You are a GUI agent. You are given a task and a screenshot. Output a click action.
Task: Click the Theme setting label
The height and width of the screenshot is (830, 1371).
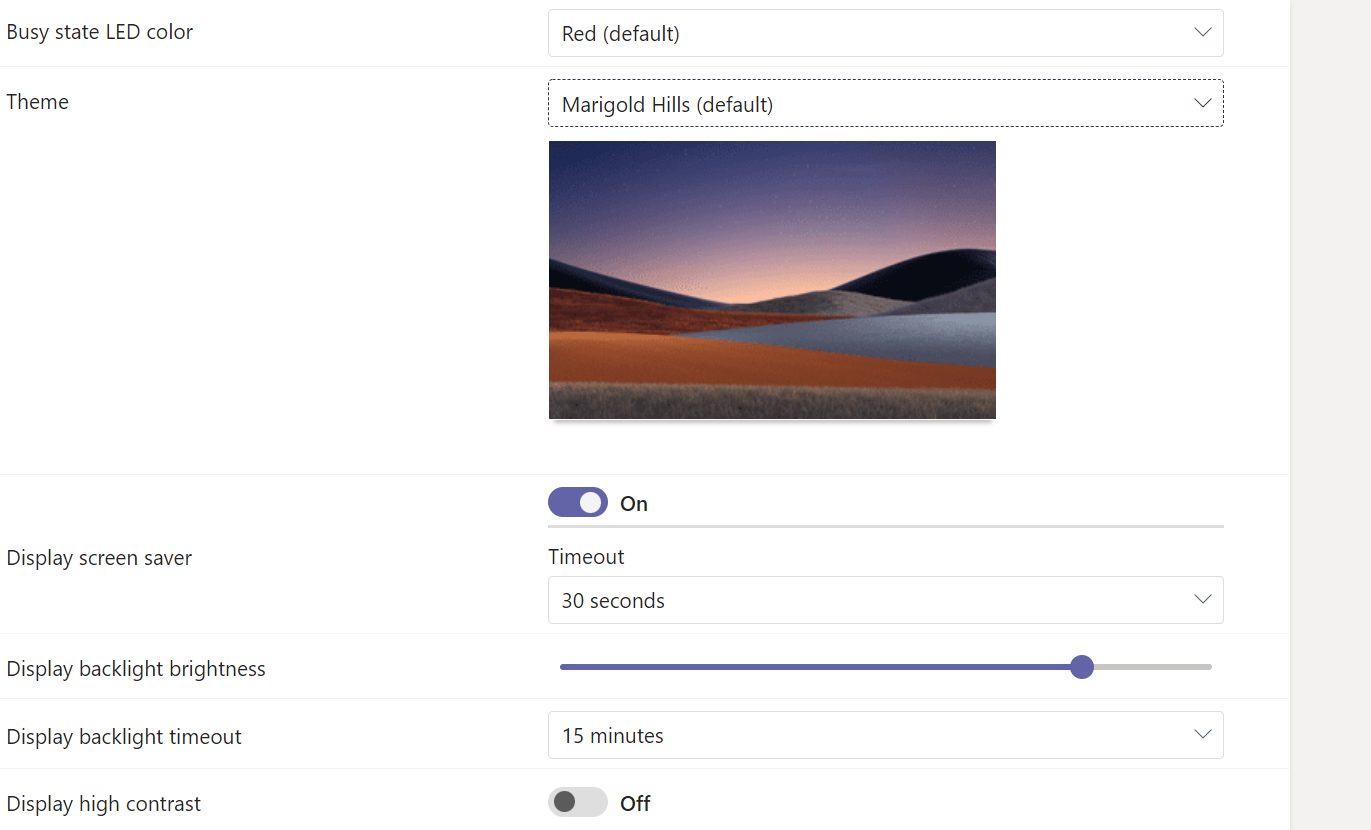point(38,102)
